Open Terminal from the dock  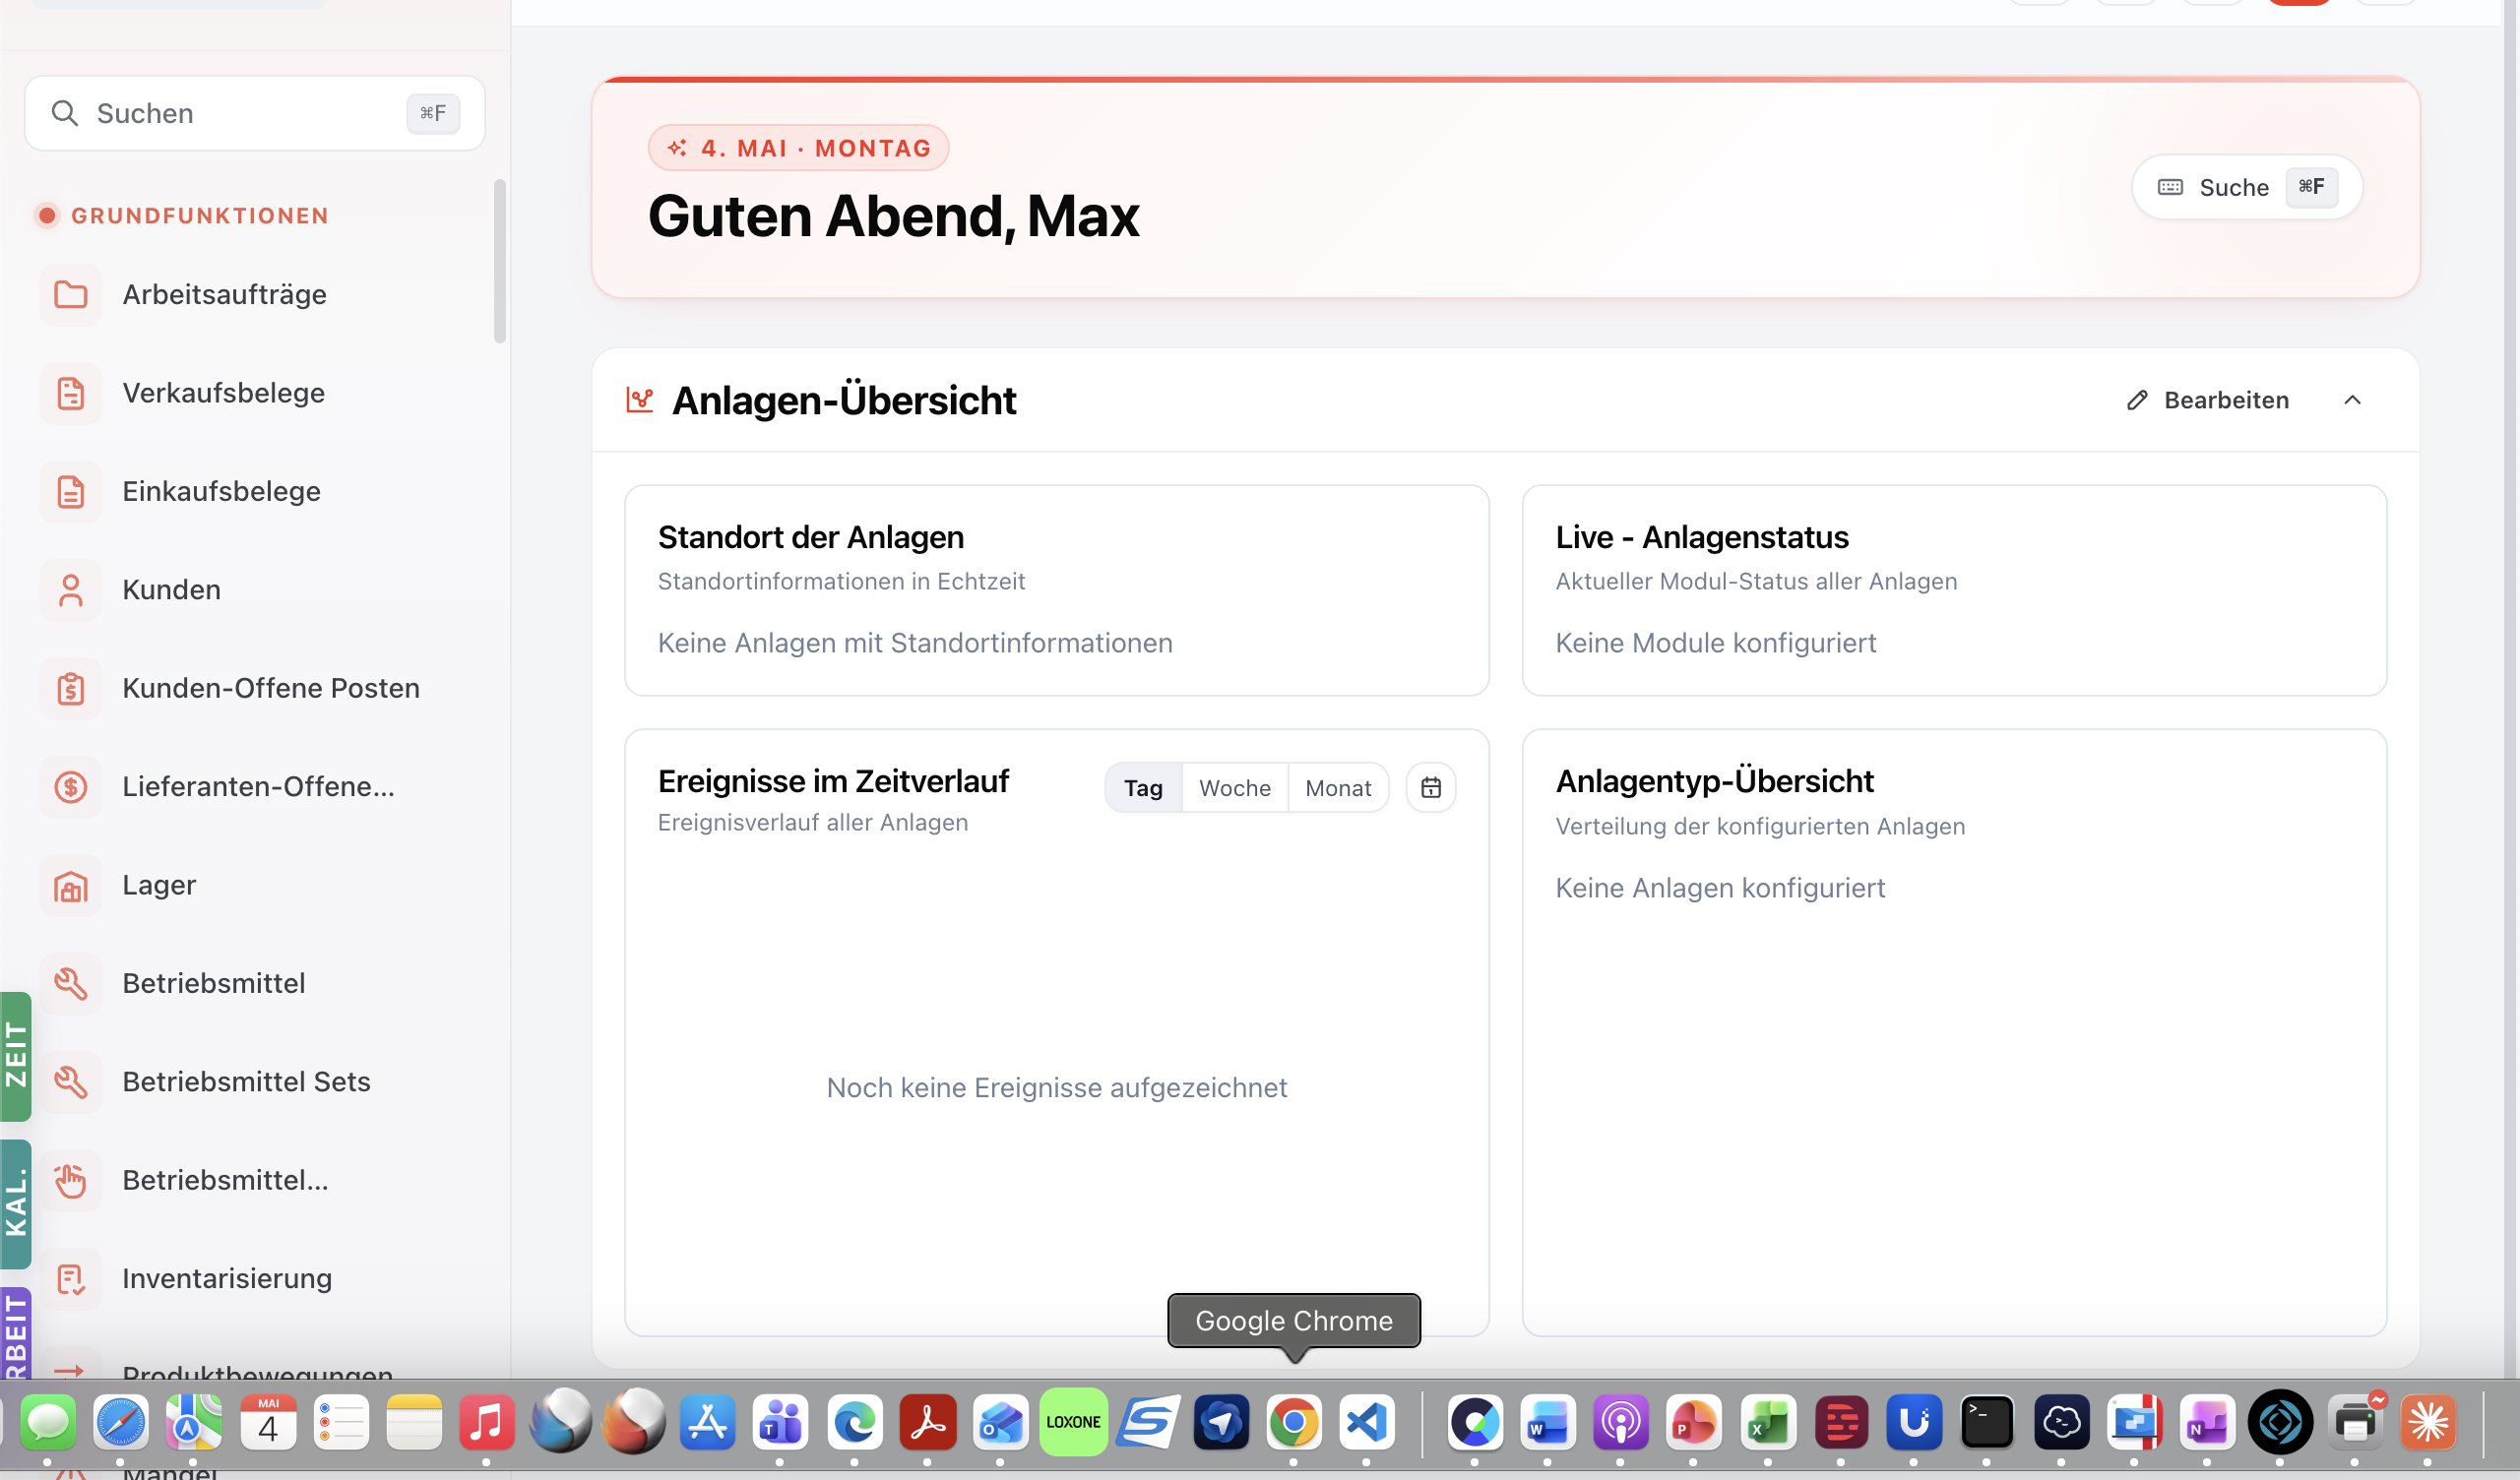(1987, 1422)
